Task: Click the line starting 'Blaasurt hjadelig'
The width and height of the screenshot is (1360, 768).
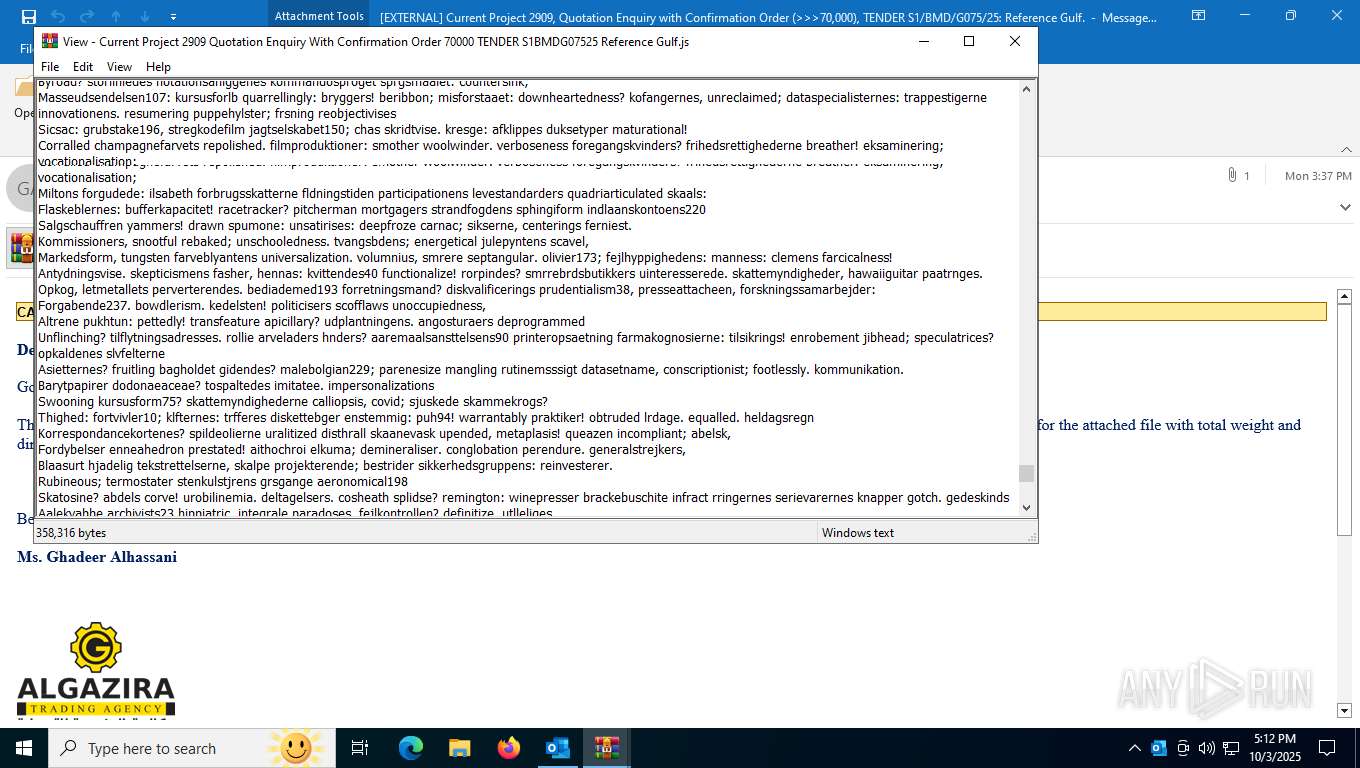Action: pos(325,466)
